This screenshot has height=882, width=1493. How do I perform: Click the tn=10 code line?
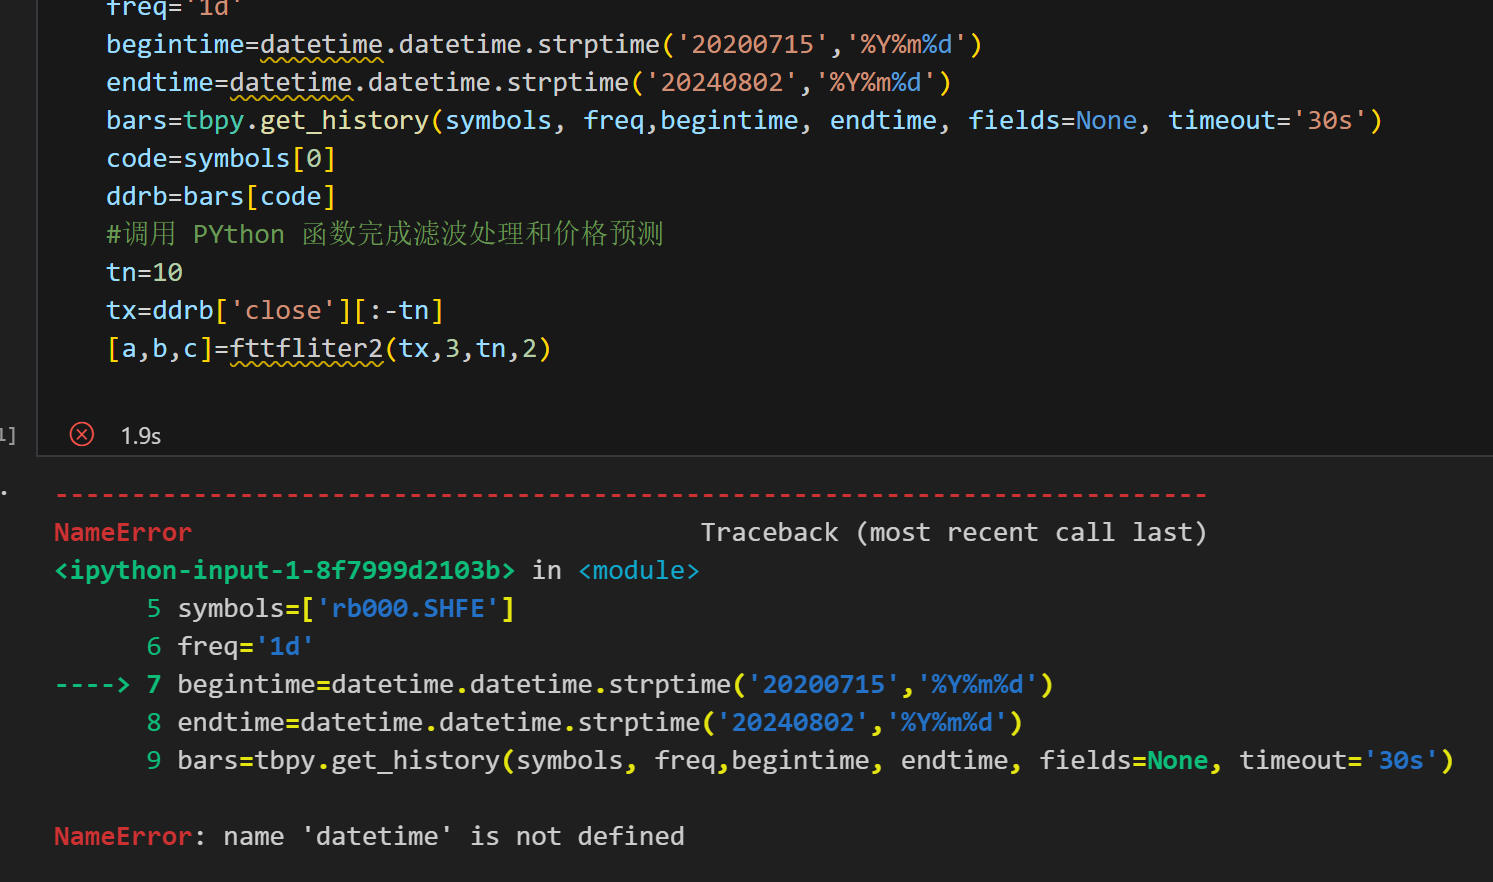coord(144,273)
